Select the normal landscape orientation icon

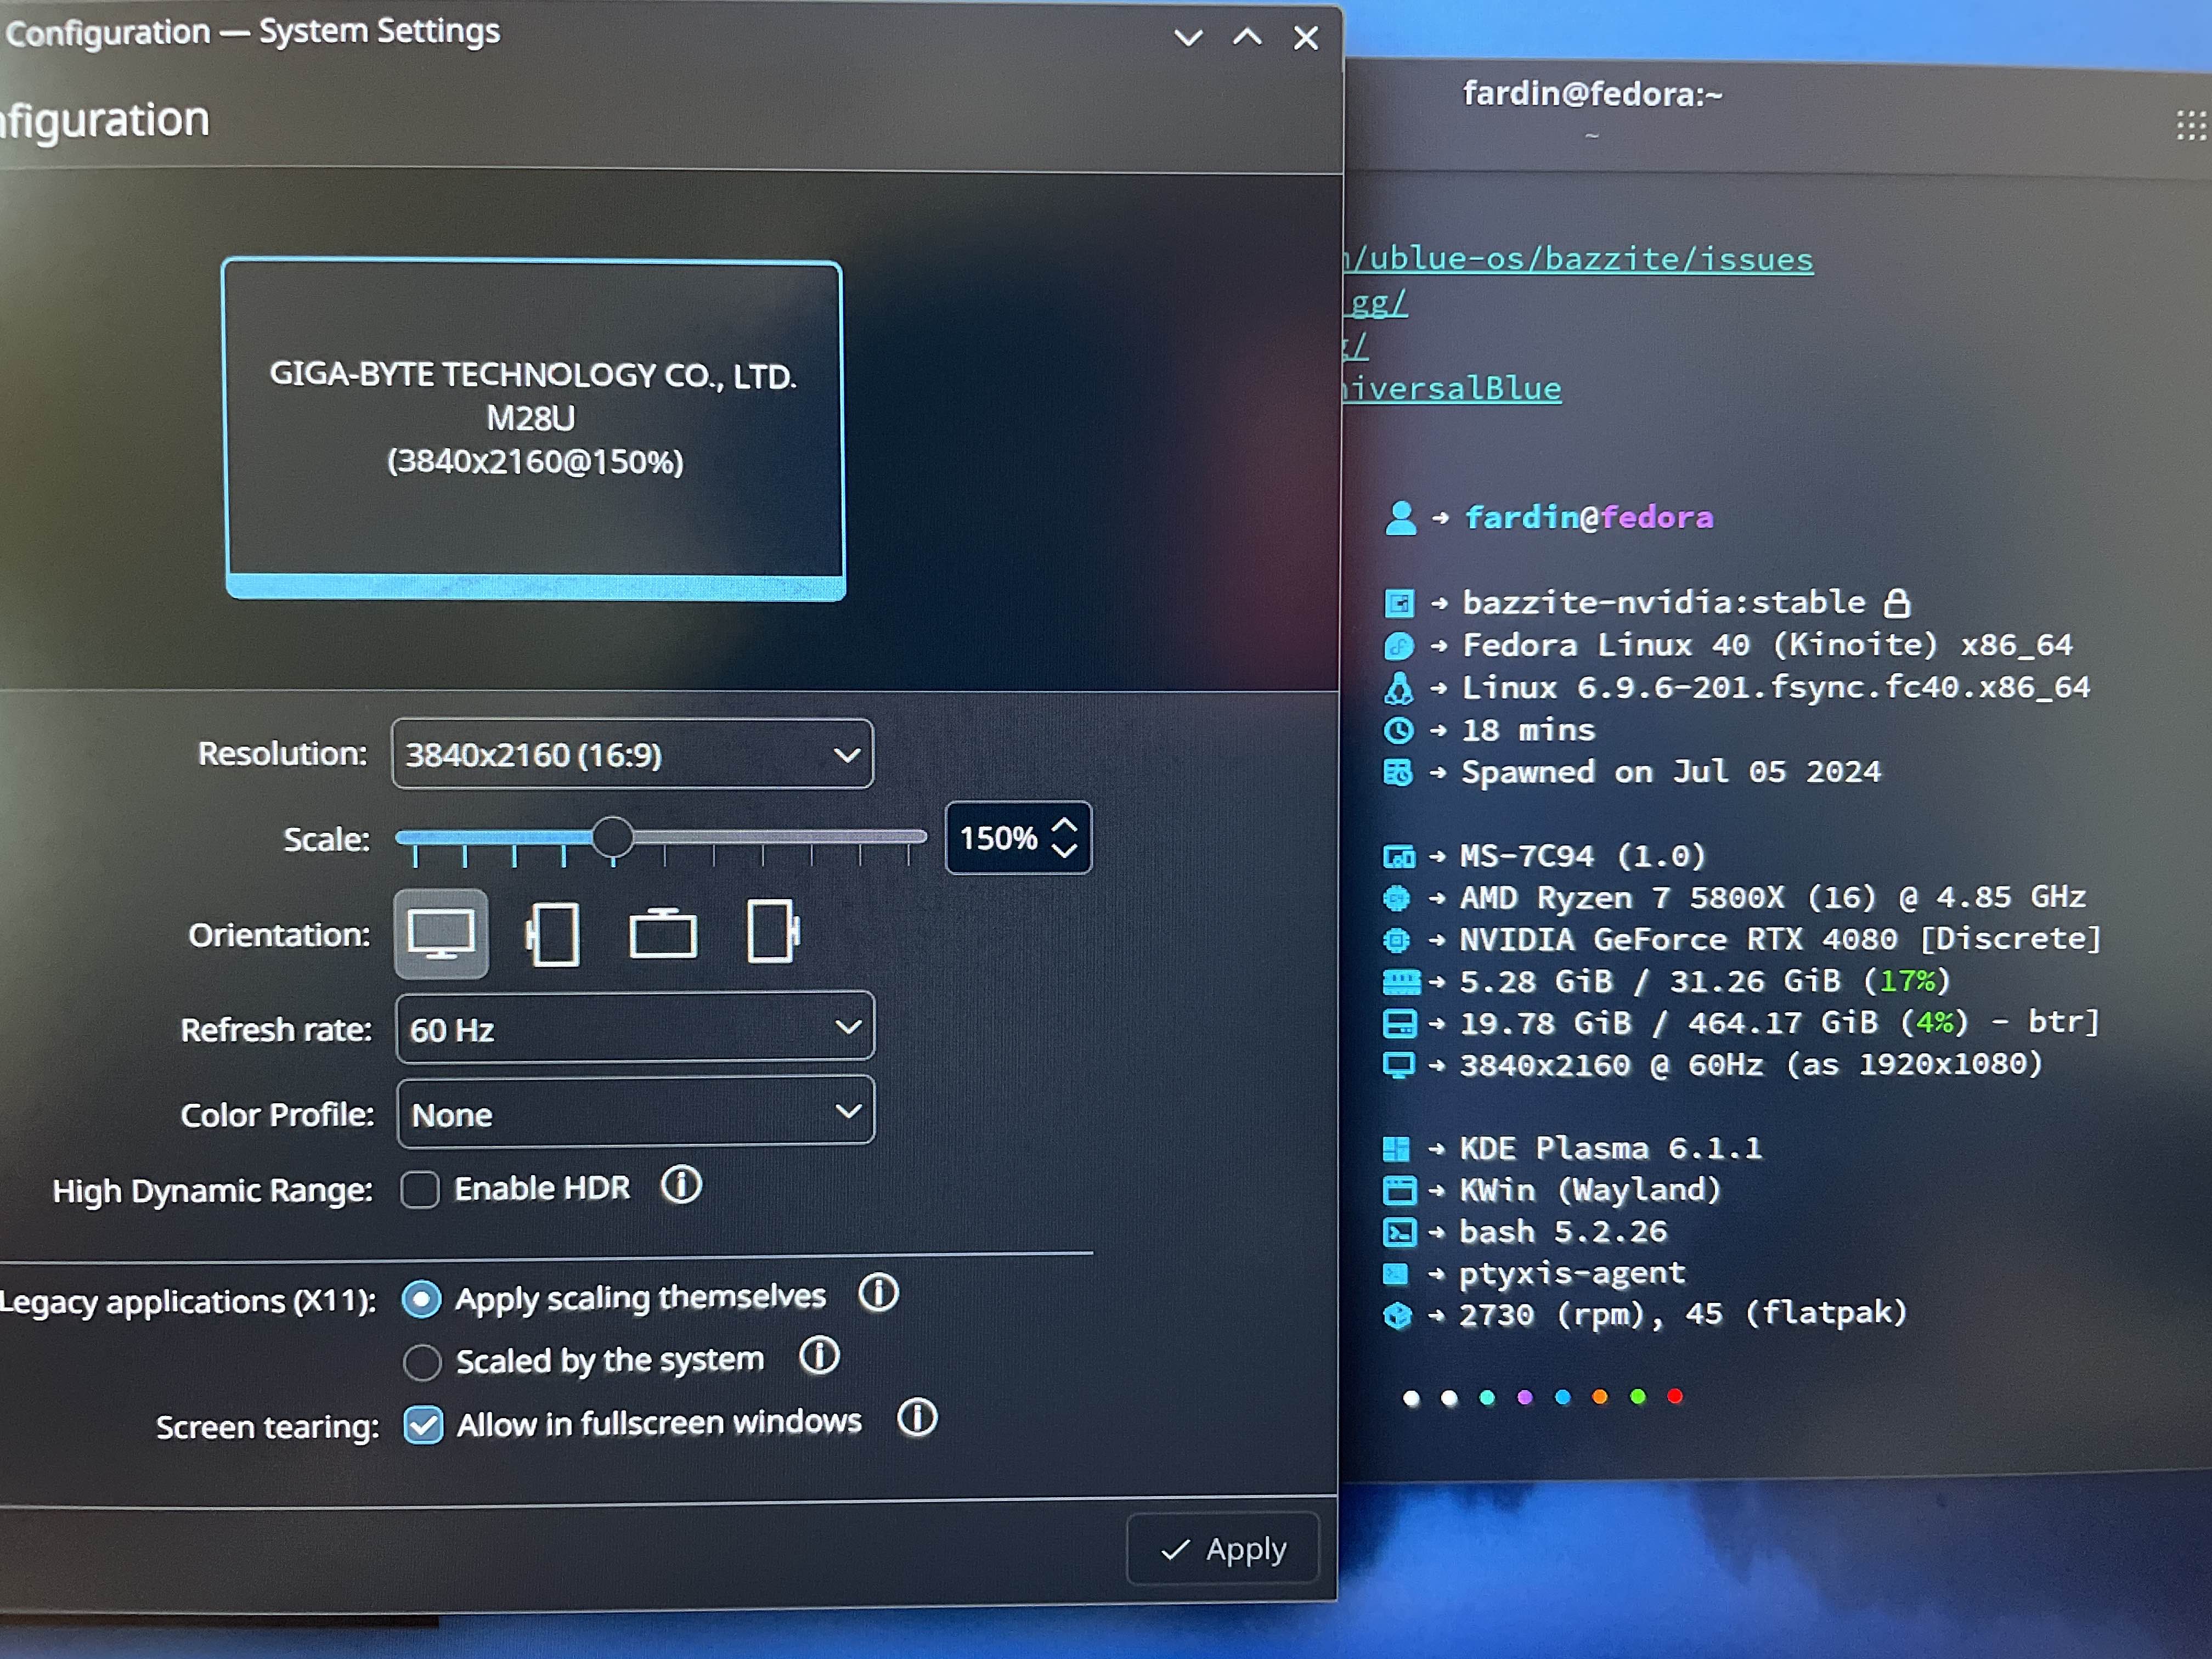[441, 934]
